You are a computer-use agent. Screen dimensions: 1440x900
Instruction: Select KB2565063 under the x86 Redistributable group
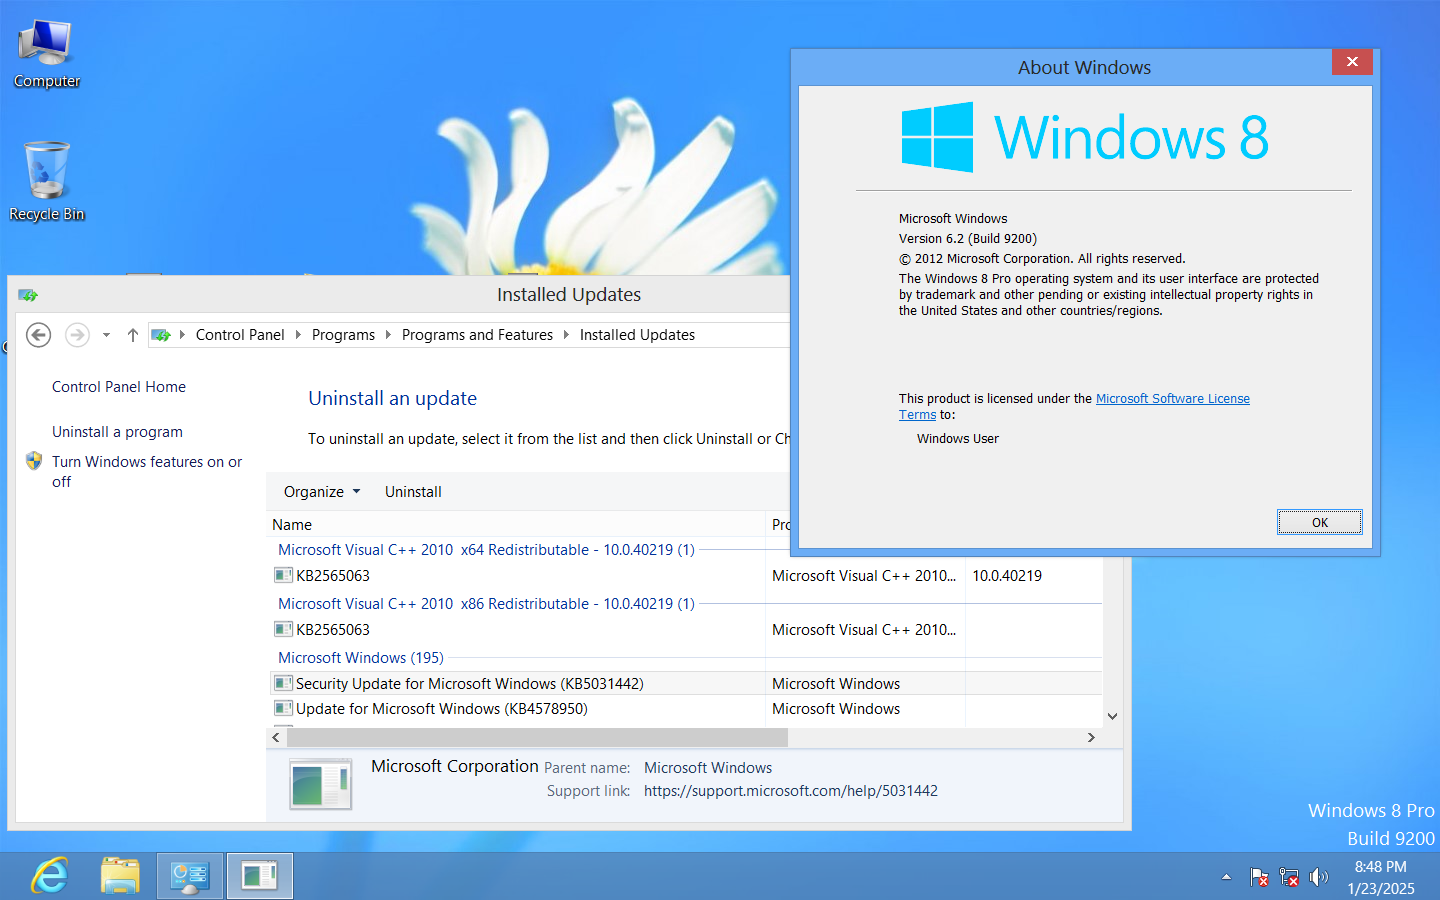[x=333, y=630]
